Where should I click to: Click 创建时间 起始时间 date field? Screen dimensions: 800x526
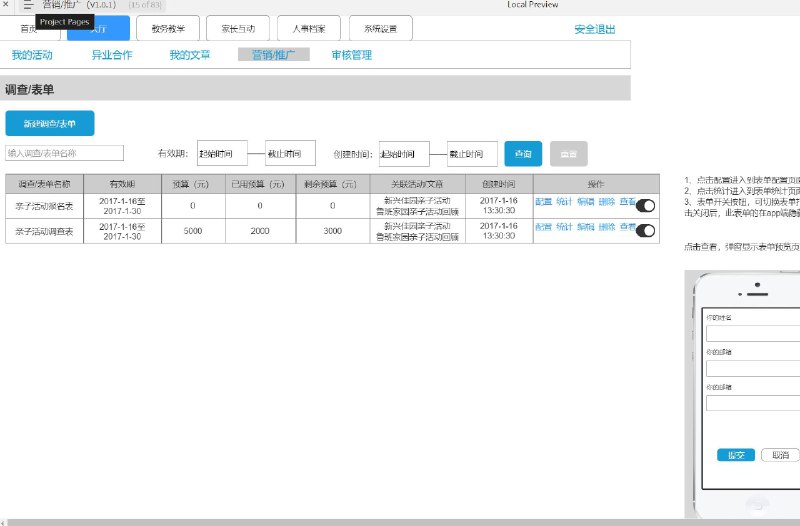404,154
